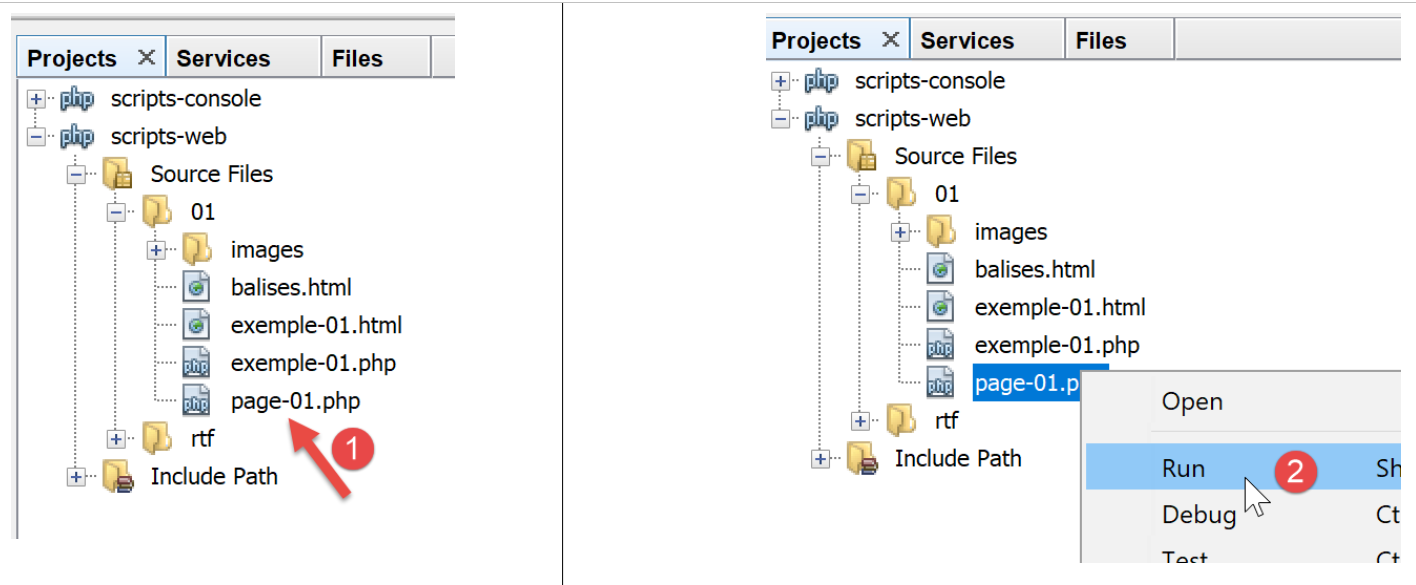Expand the images folder in left panel
The image size is (1416, 585).
pos(156,250)
